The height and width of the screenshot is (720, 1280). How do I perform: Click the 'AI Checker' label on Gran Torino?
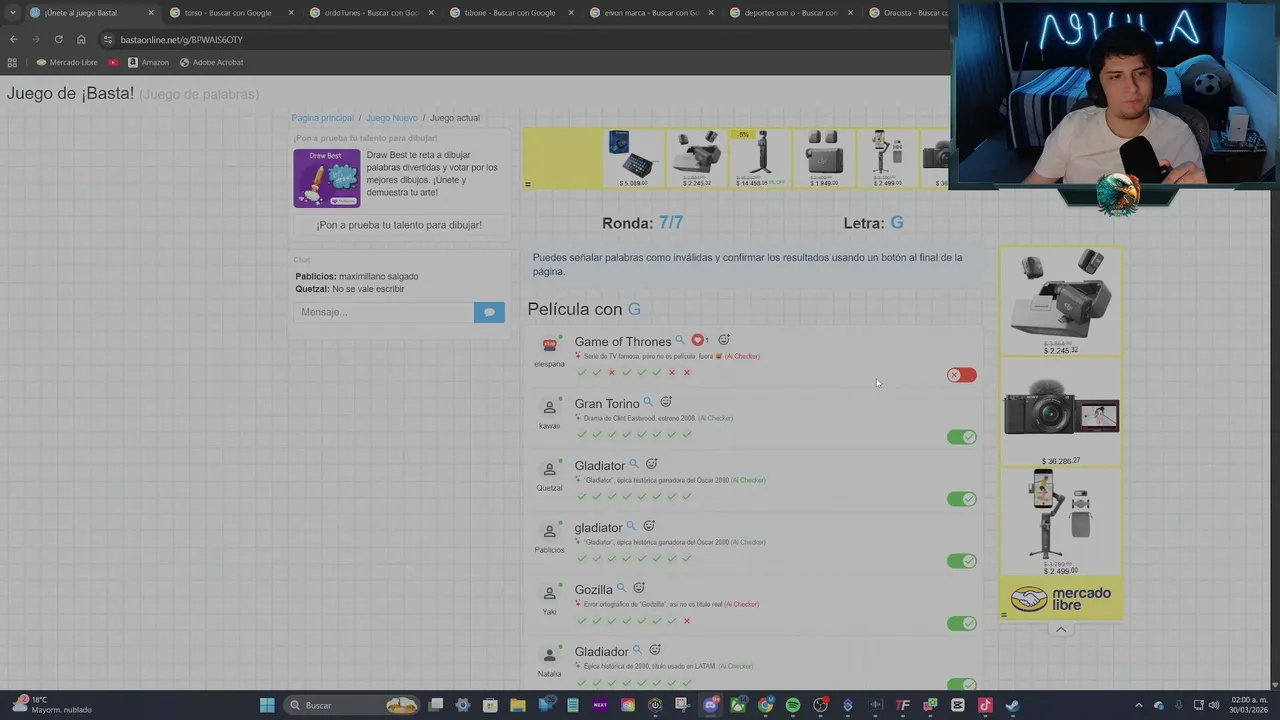tap(716, 418)
